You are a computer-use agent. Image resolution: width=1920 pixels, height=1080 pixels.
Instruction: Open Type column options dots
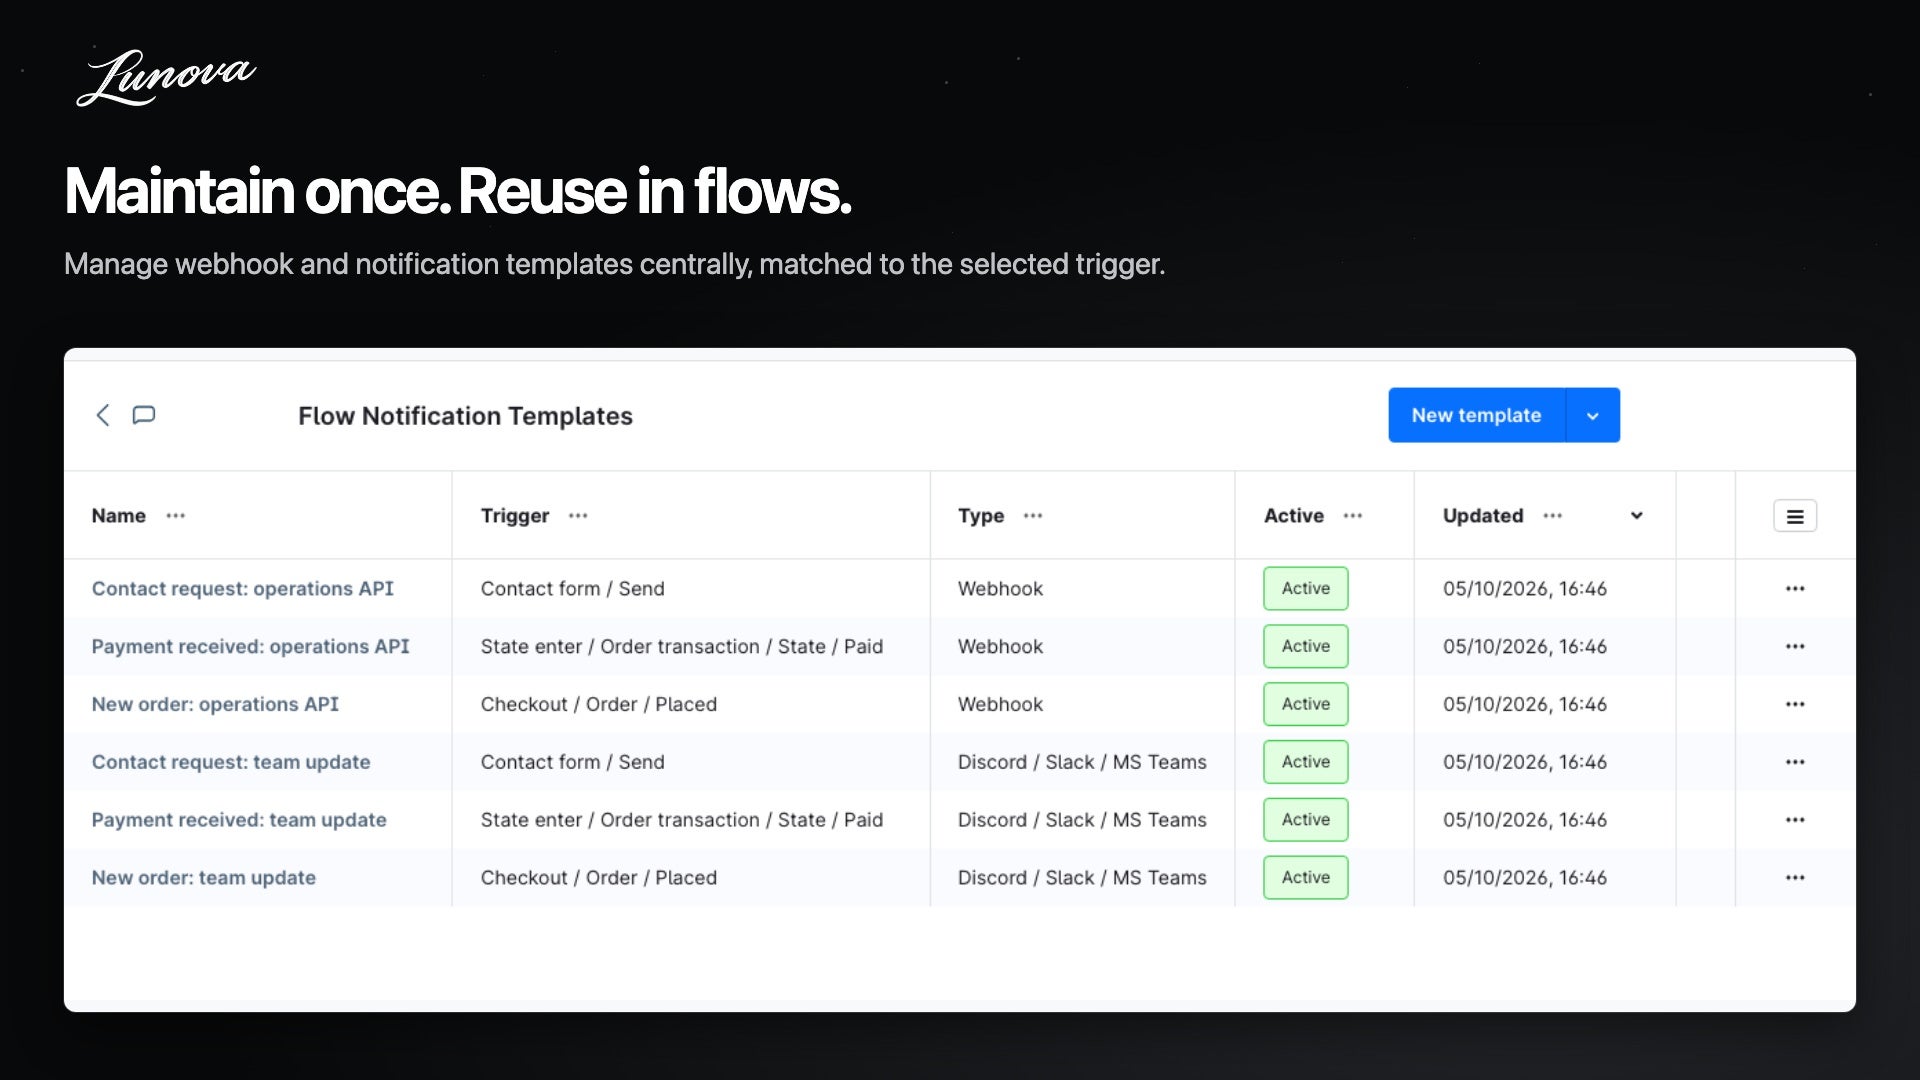(1033, 516)
